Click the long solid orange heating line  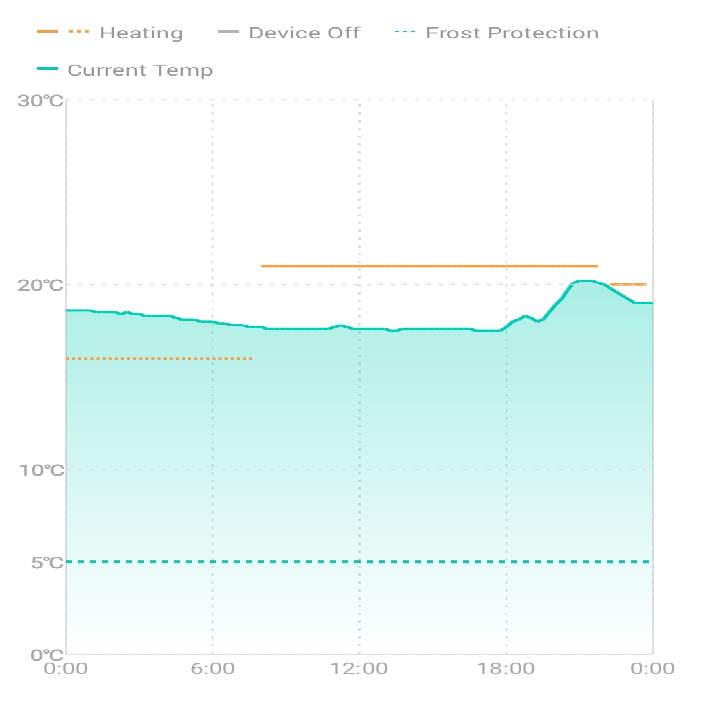click(430, 266)
